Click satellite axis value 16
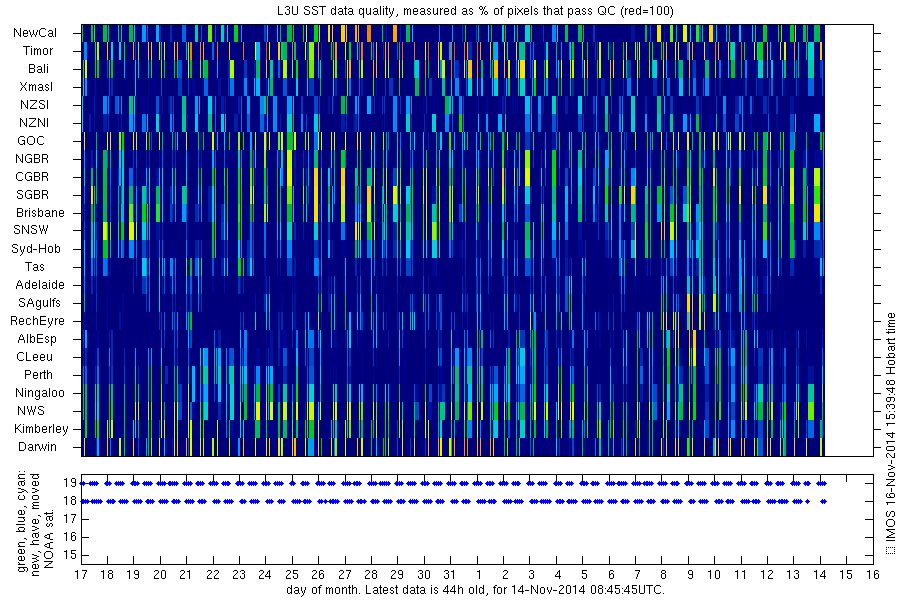Screen dimensions: 900x600 click(70, 537)
